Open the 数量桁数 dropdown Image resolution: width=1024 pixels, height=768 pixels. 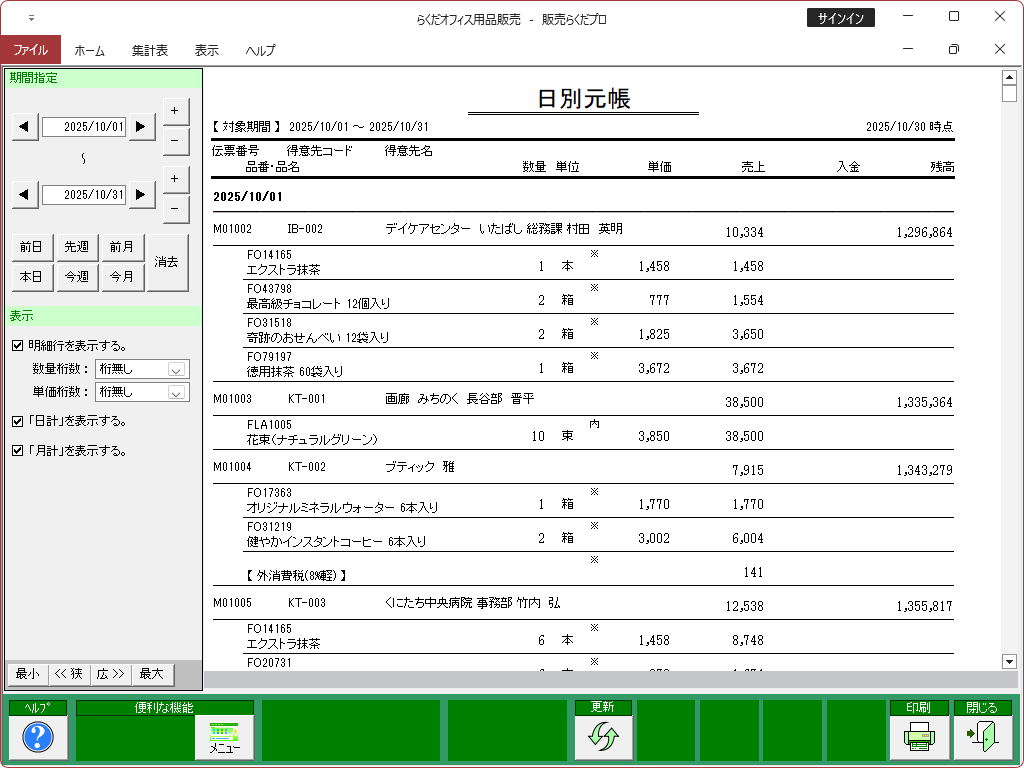click(x=177, y=370)
